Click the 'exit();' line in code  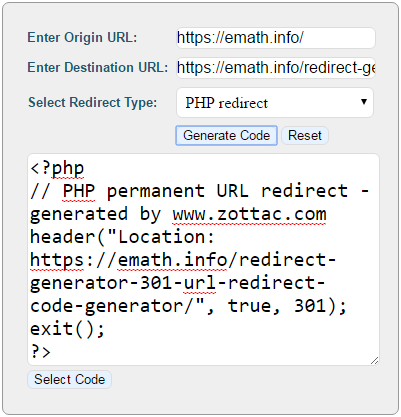click(67, 329)
